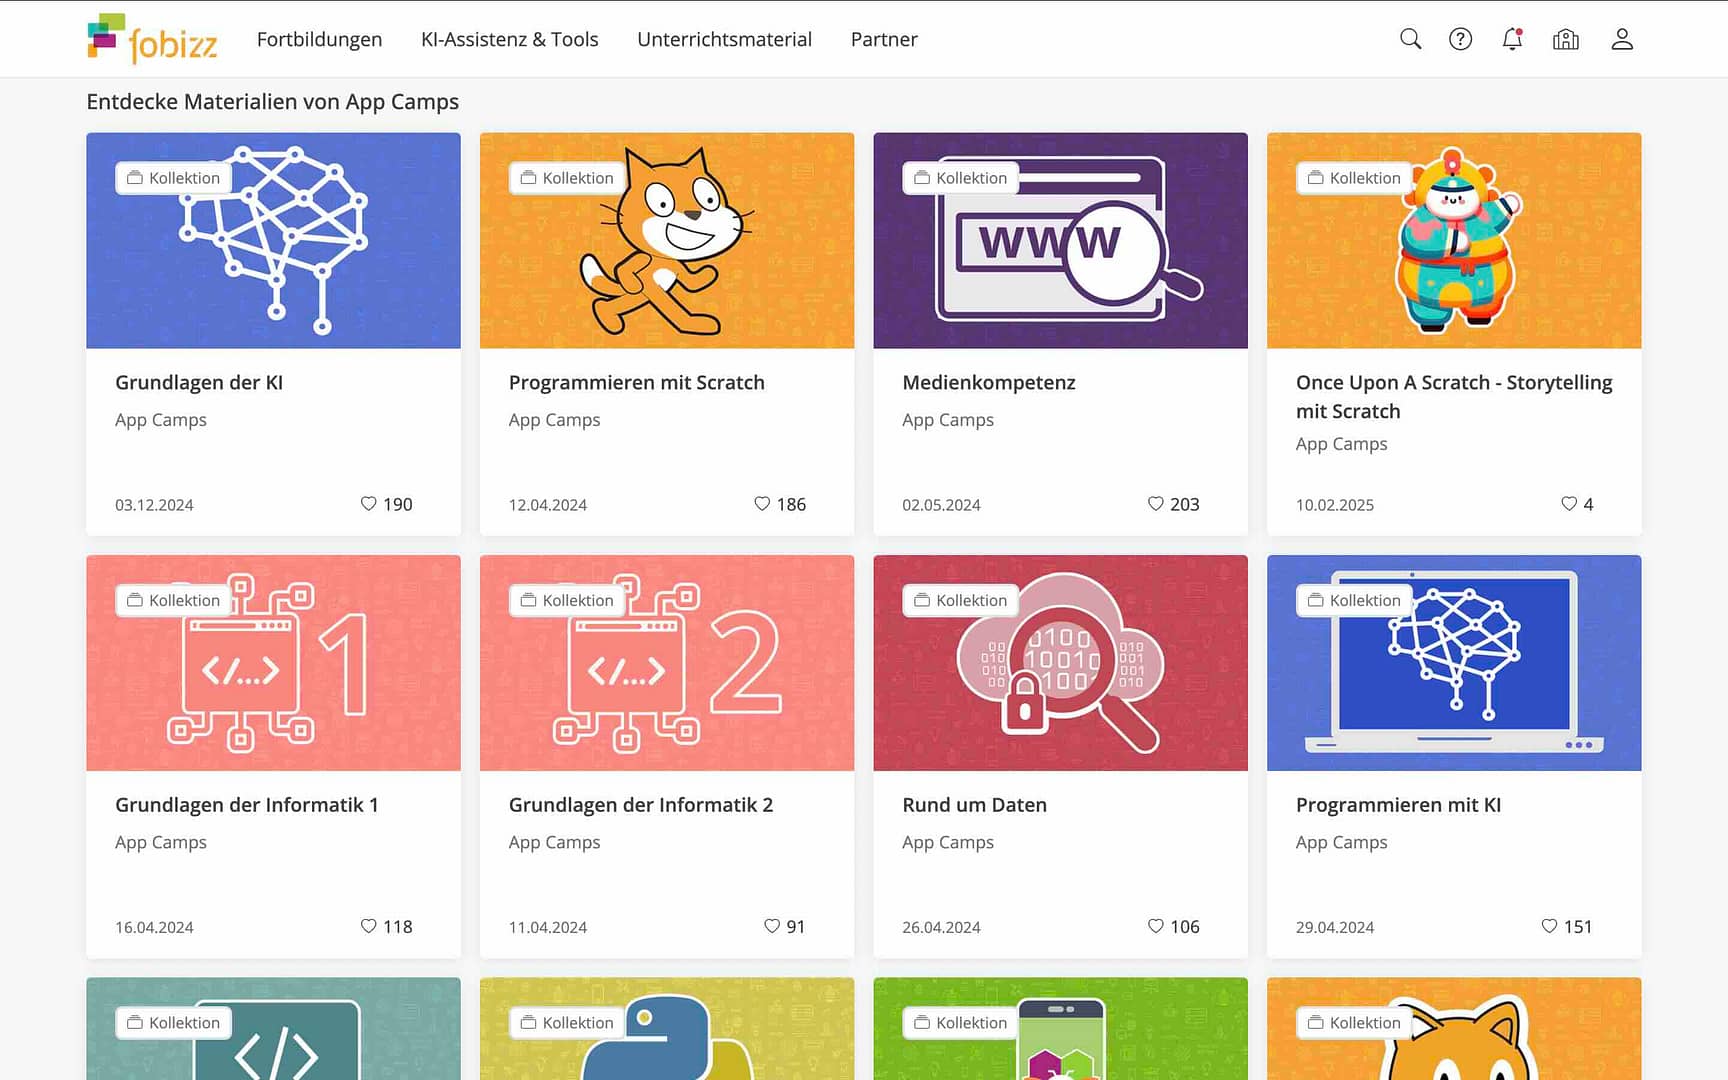Open Rund um Daten title link
This screenshot has width=1728, height=1080.
[x=974, y=805]
